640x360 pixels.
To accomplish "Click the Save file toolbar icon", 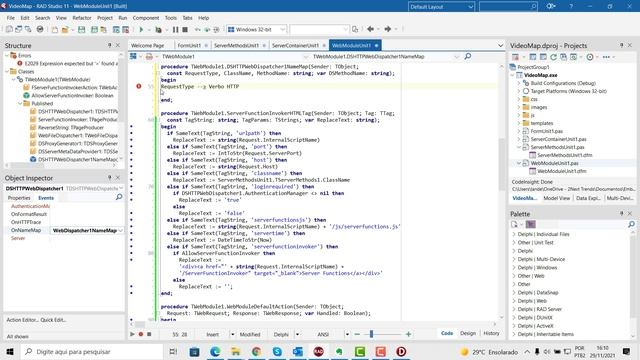I will pos(82,29).
